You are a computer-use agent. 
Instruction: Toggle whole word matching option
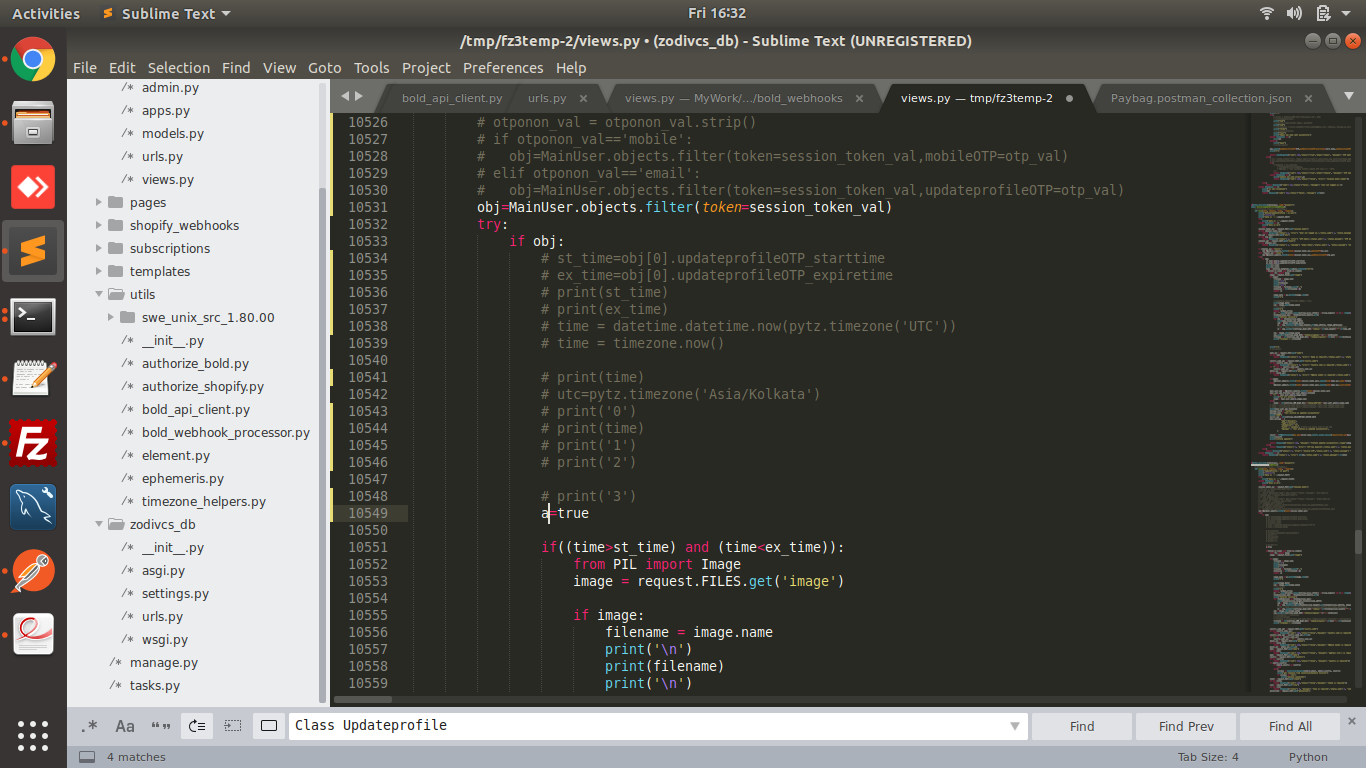point(160,726)
